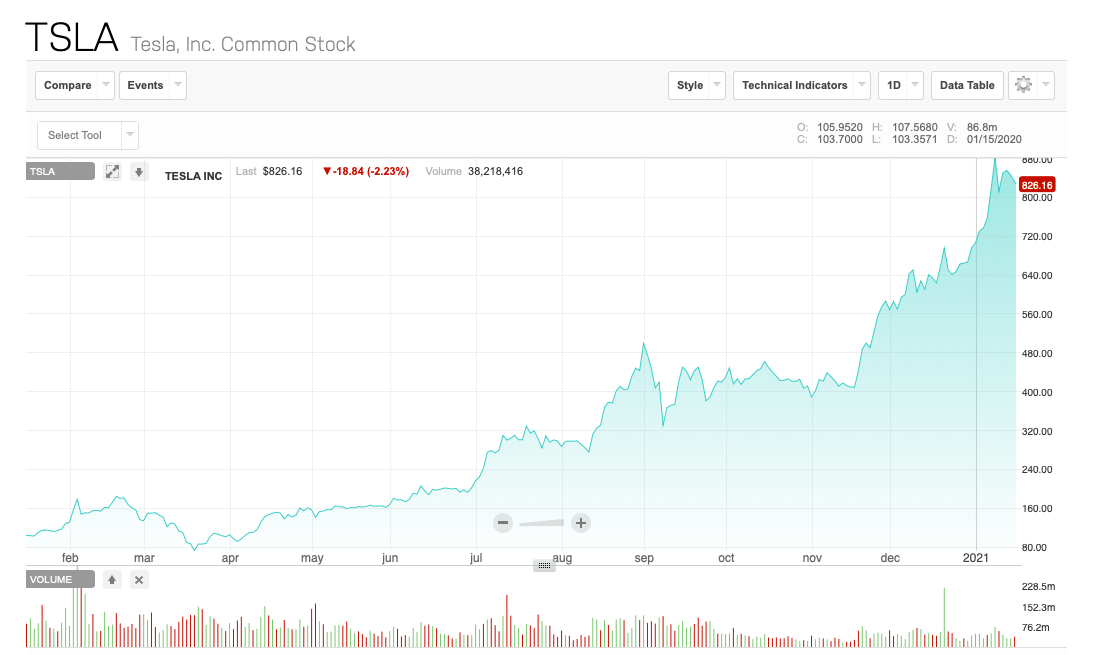The height and width of the screenshot is (655, 1093).
Task: Click the zoom slider bar between minus and plus
Action: point(541,522)
